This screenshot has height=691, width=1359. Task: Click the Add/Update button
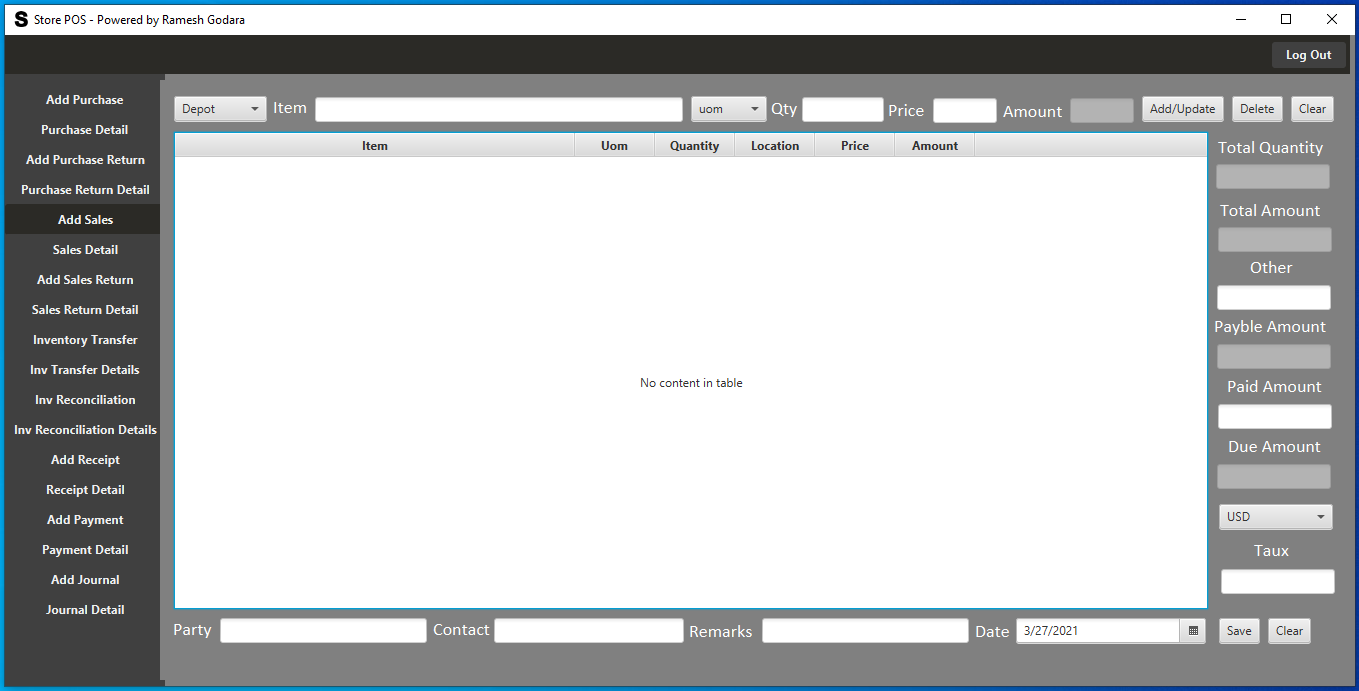pos(1182,109)
